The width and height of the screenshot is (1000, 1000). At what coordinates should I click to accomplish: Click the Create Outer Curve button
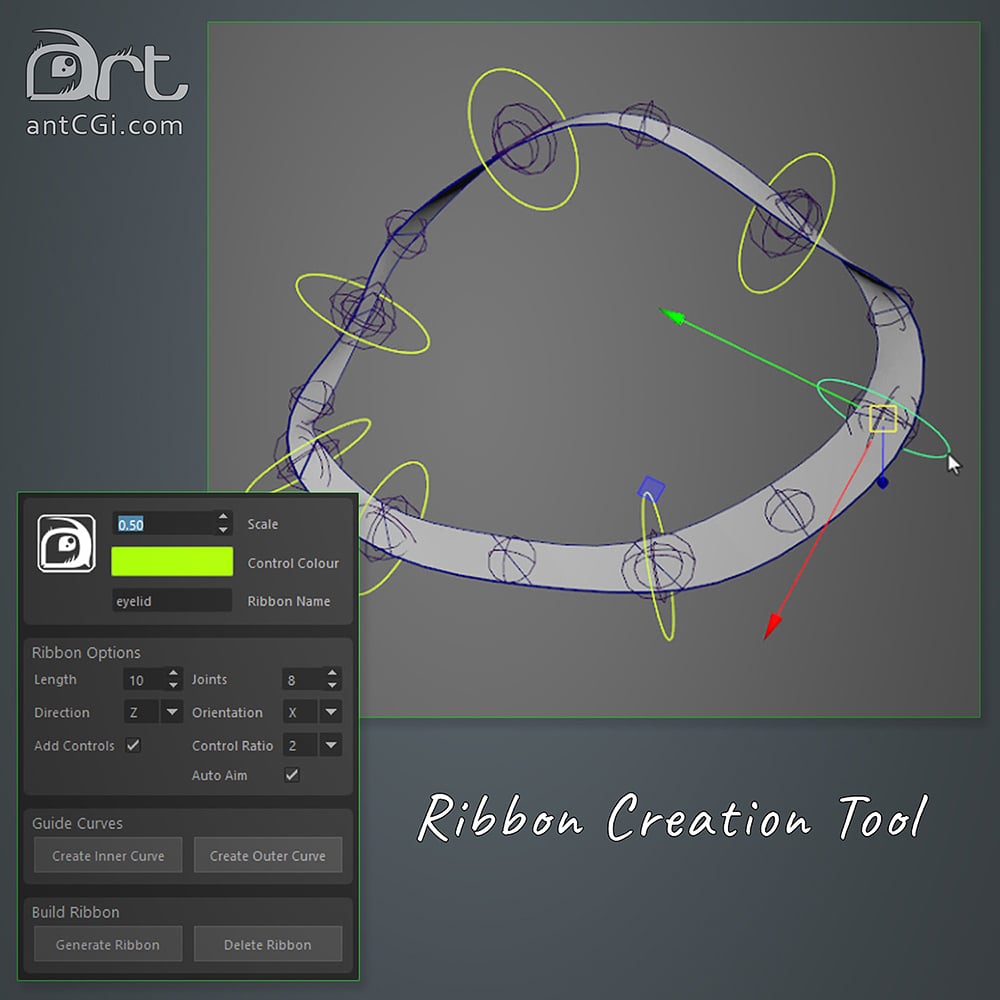(x=268, y=855)
